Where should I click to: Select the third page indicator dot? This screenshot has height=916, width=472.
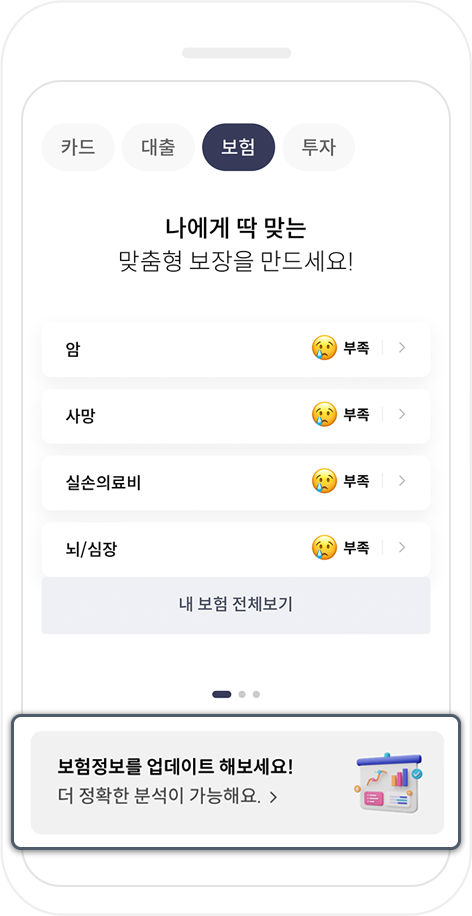256,695
